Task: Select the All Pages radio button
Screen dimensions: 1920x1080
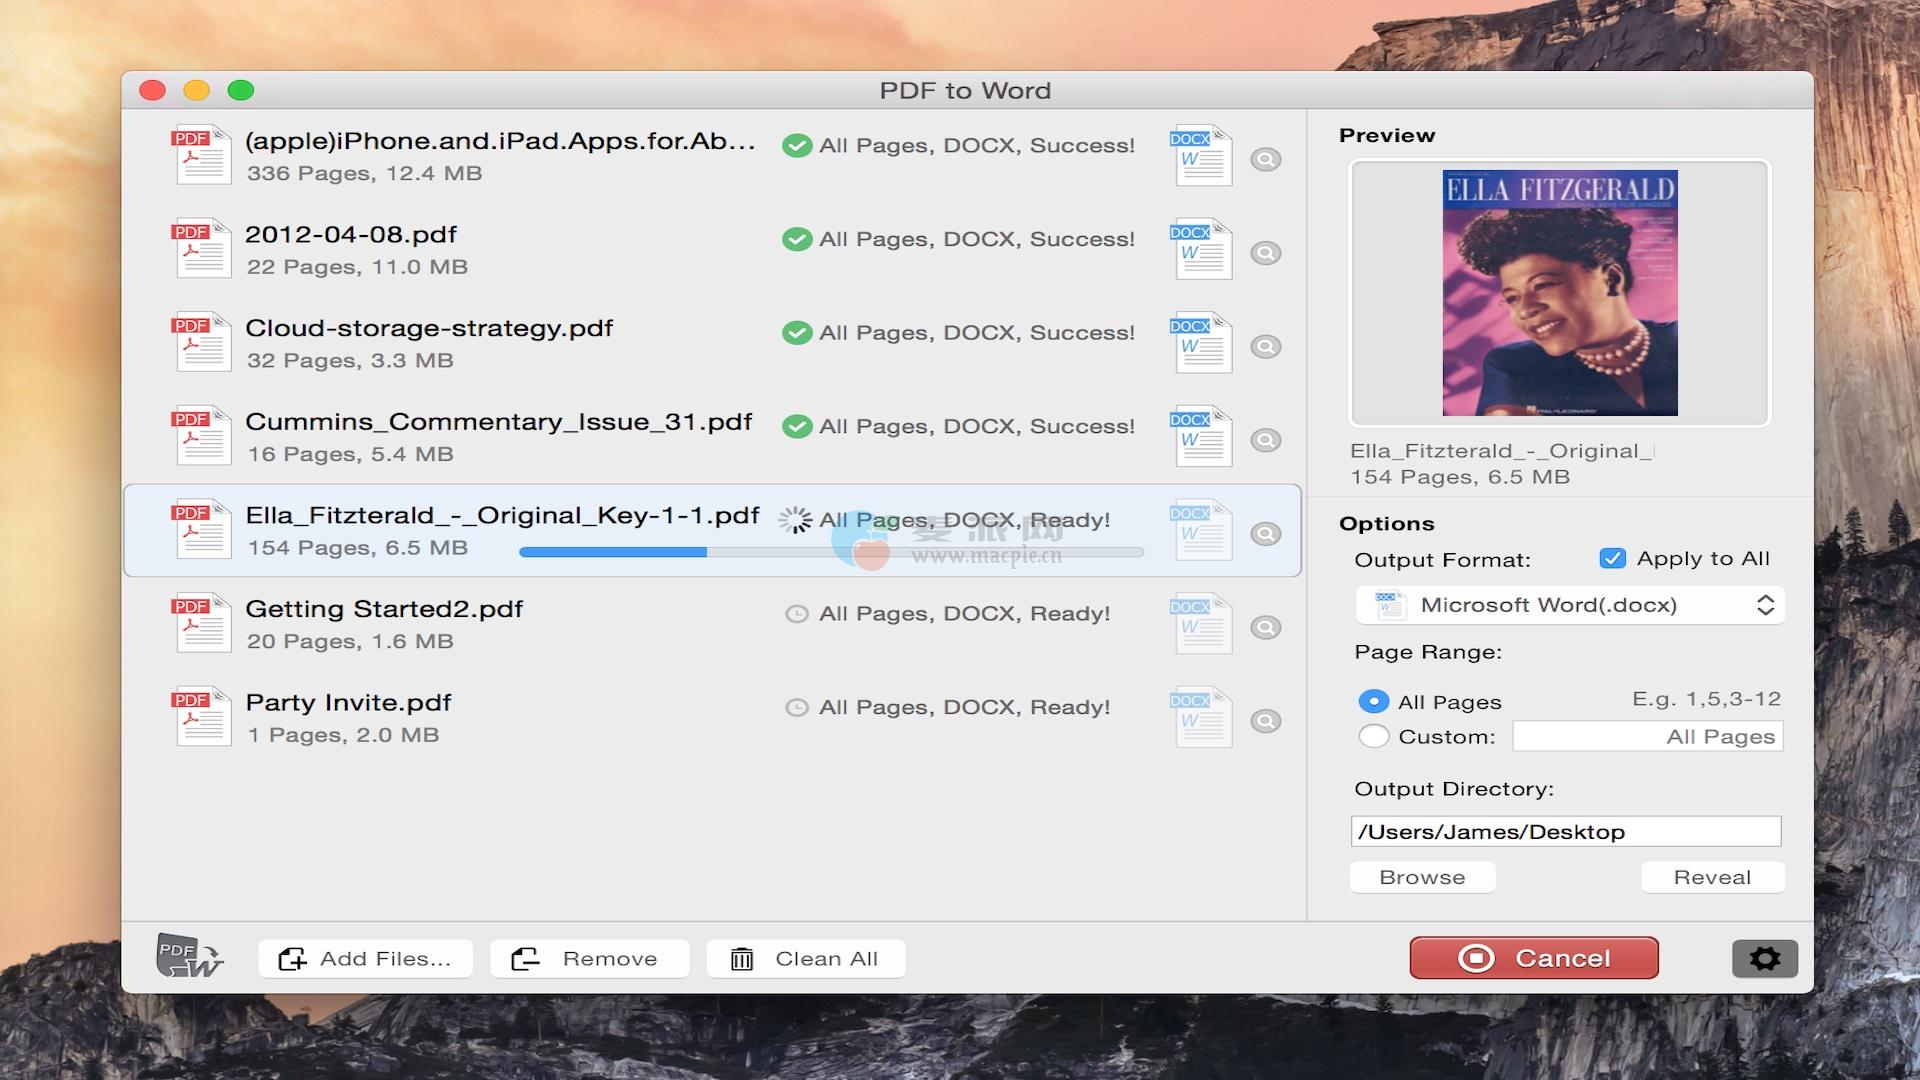Action: (1374, 701)
